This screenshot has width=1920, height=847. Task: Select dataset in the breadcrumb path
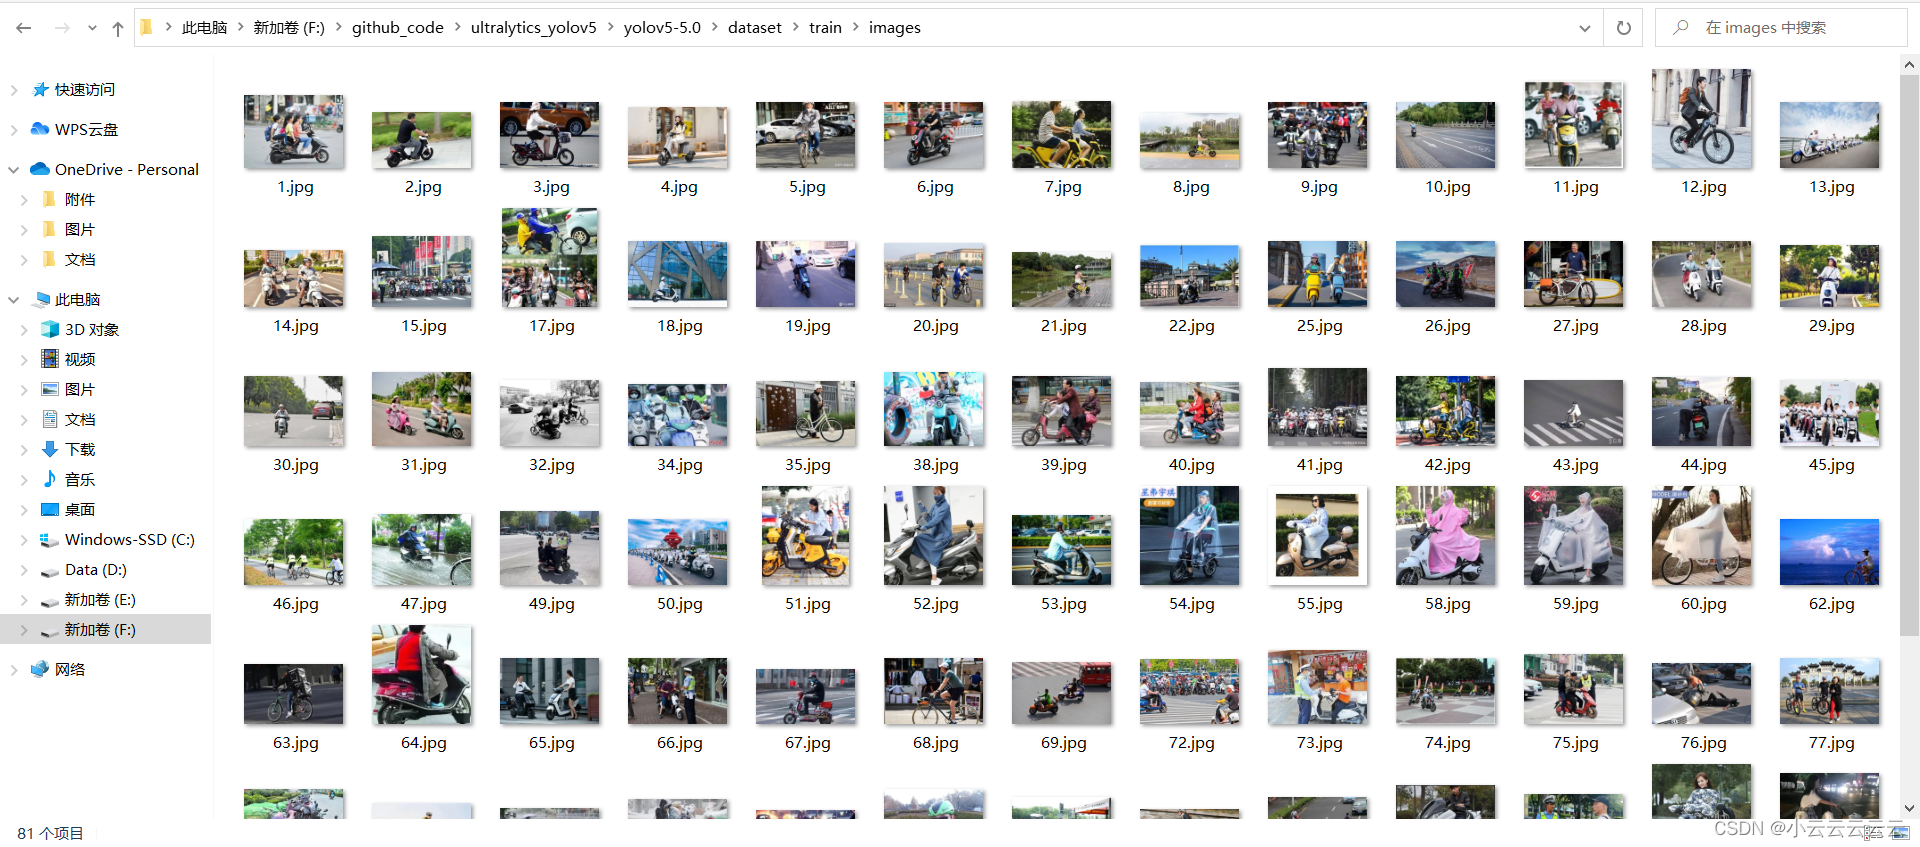point(755,28)
